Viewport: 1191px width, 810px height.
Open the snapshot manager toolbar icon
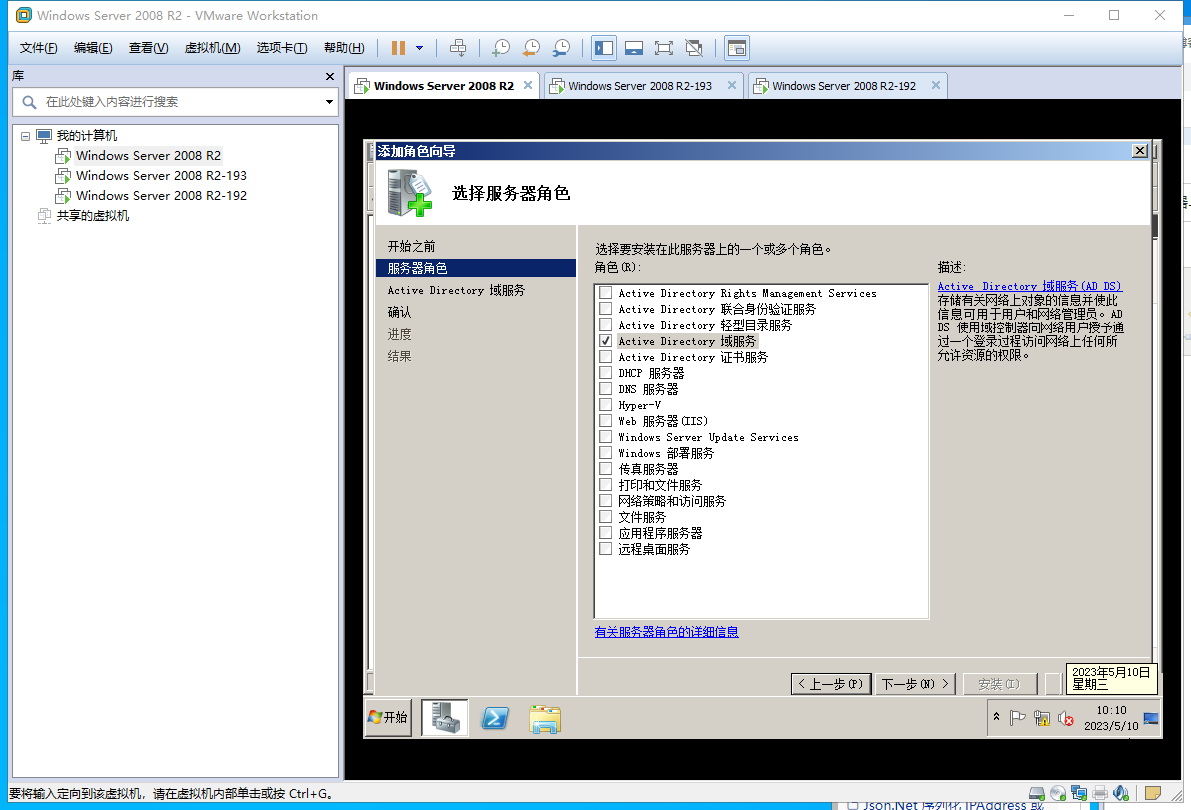[x=561, y=48]
